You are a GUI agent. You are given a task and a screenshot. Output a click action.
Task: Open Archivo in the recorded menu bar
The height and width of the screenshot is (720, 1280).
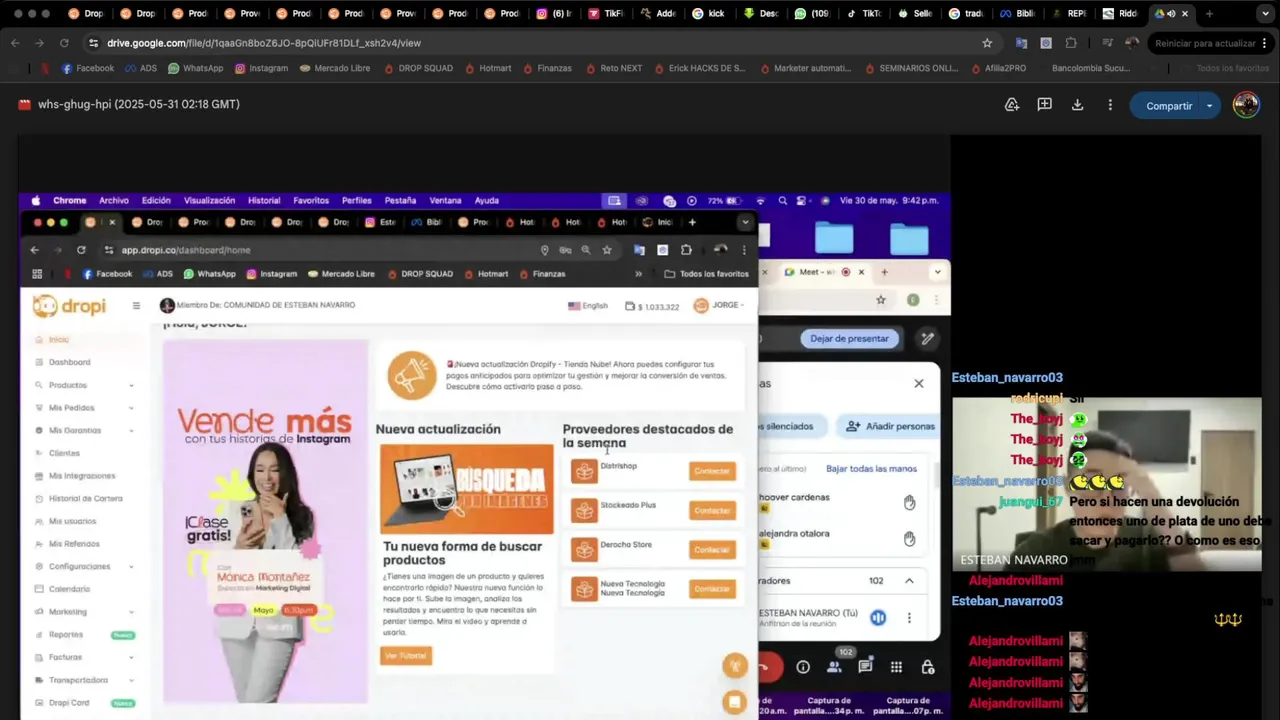[114, 200]
